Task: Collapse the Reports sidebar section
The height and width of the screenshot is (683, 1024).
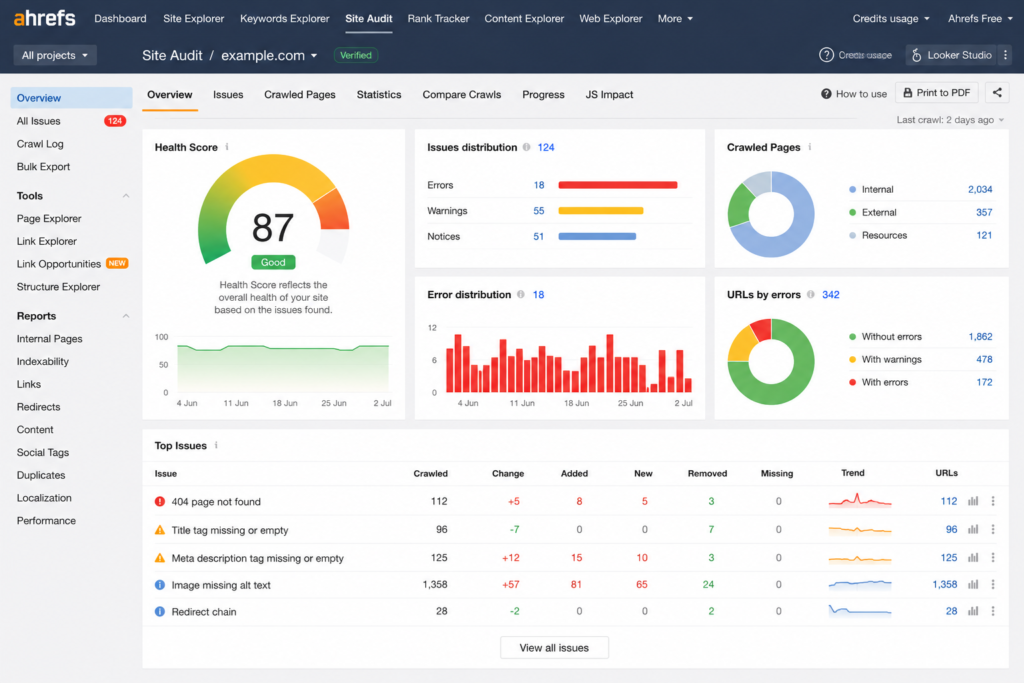Action: [x=125, y=316]
